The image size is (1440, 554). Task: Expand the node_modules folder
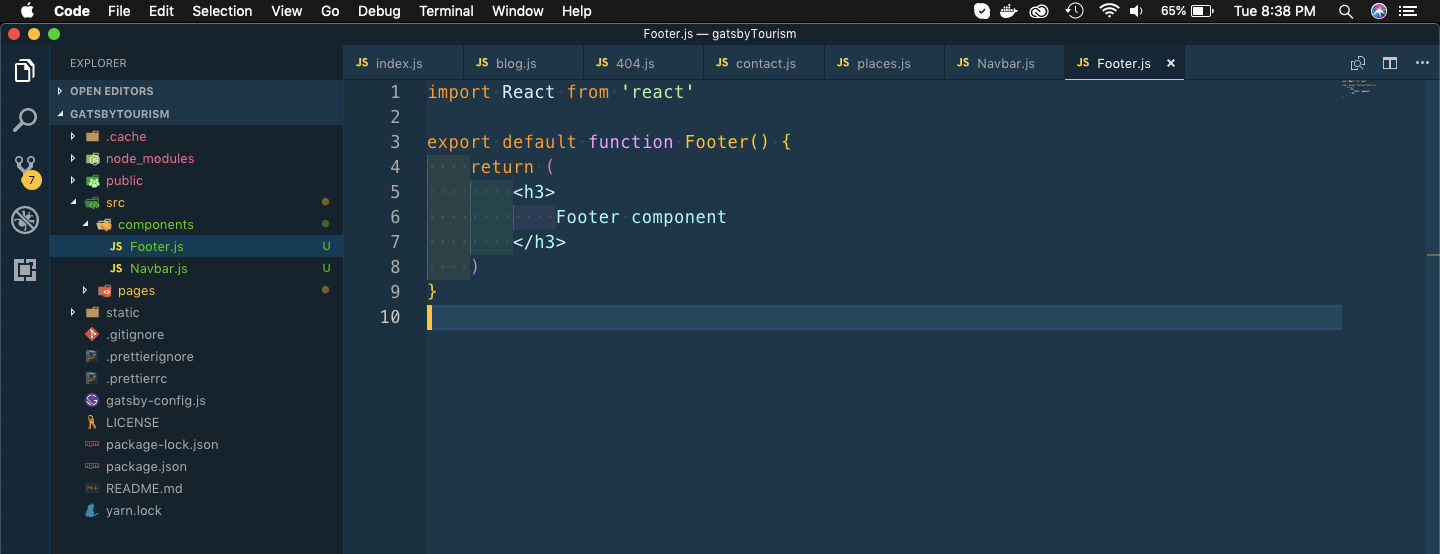point(73,158)
